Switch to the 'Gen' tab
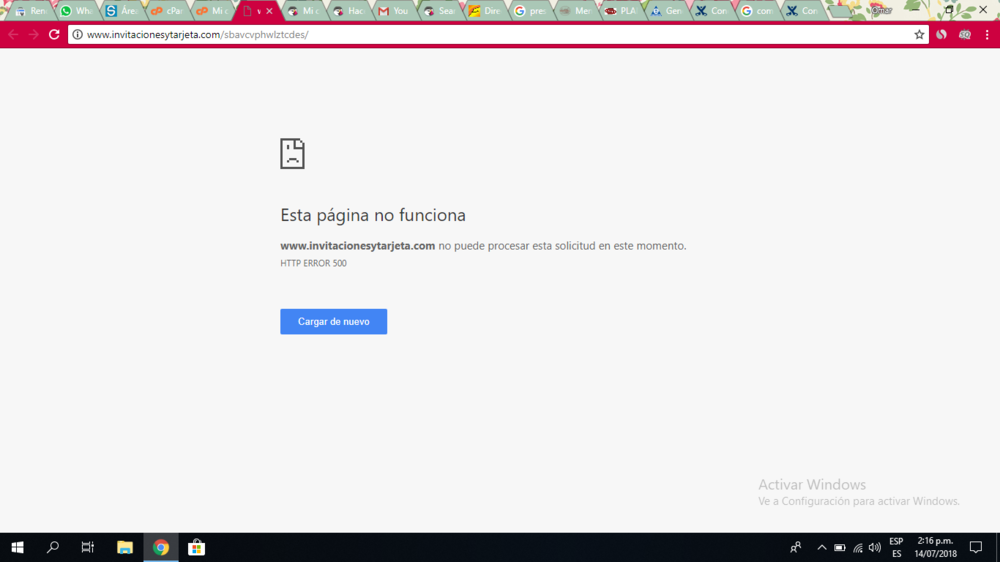The width and height of the screenshot is (1000, 562). tap(666, 11)
